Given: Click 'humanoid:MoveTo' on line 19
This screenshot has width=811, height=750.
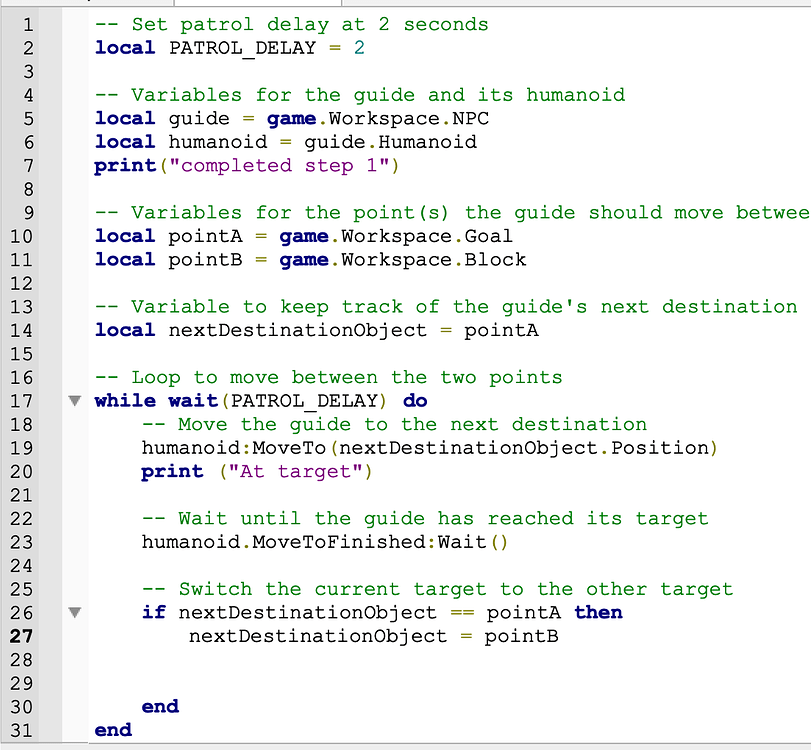Looking at the screenshot, I should tap(234, 448).
